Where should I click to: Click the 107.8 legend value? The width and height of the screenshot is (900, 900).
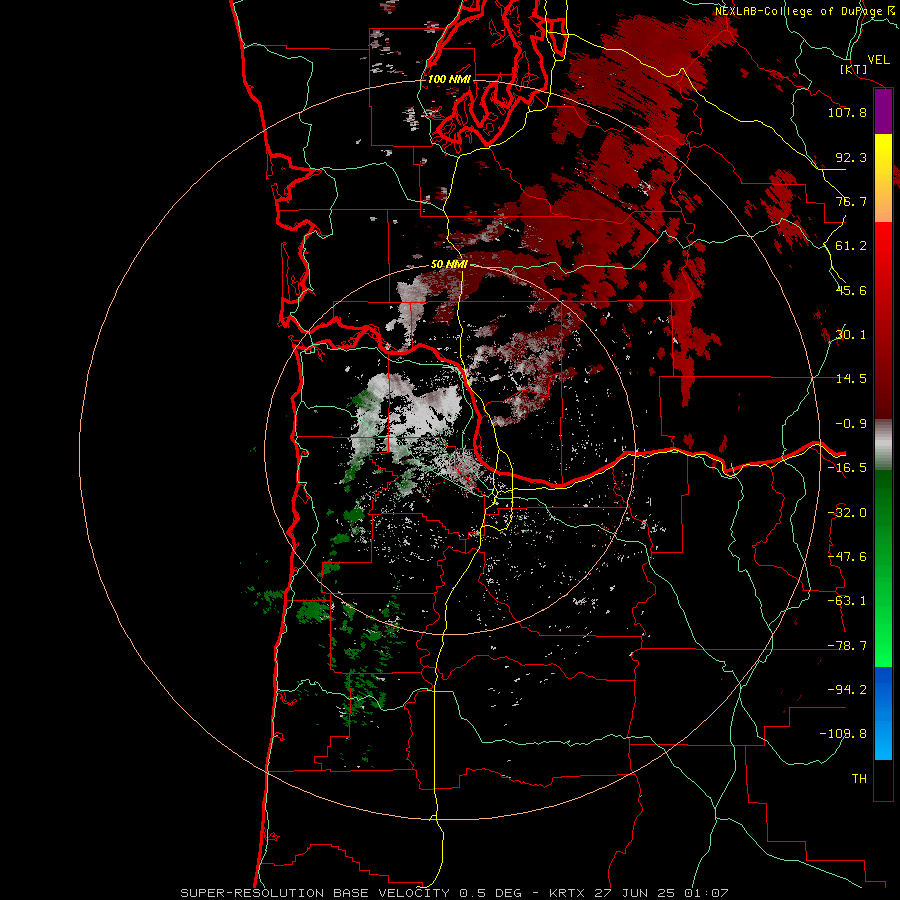(x=847, y=112)
